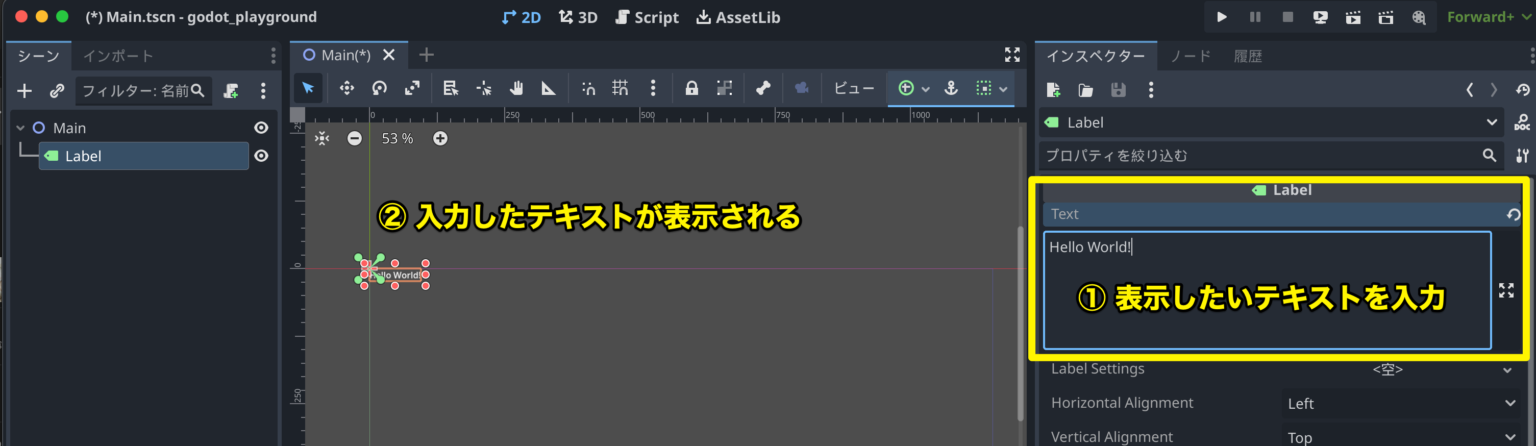The image size is (1536, 446).
Task: Toggle Movie Maker mode reel icon
Action: click(1418, 17)
